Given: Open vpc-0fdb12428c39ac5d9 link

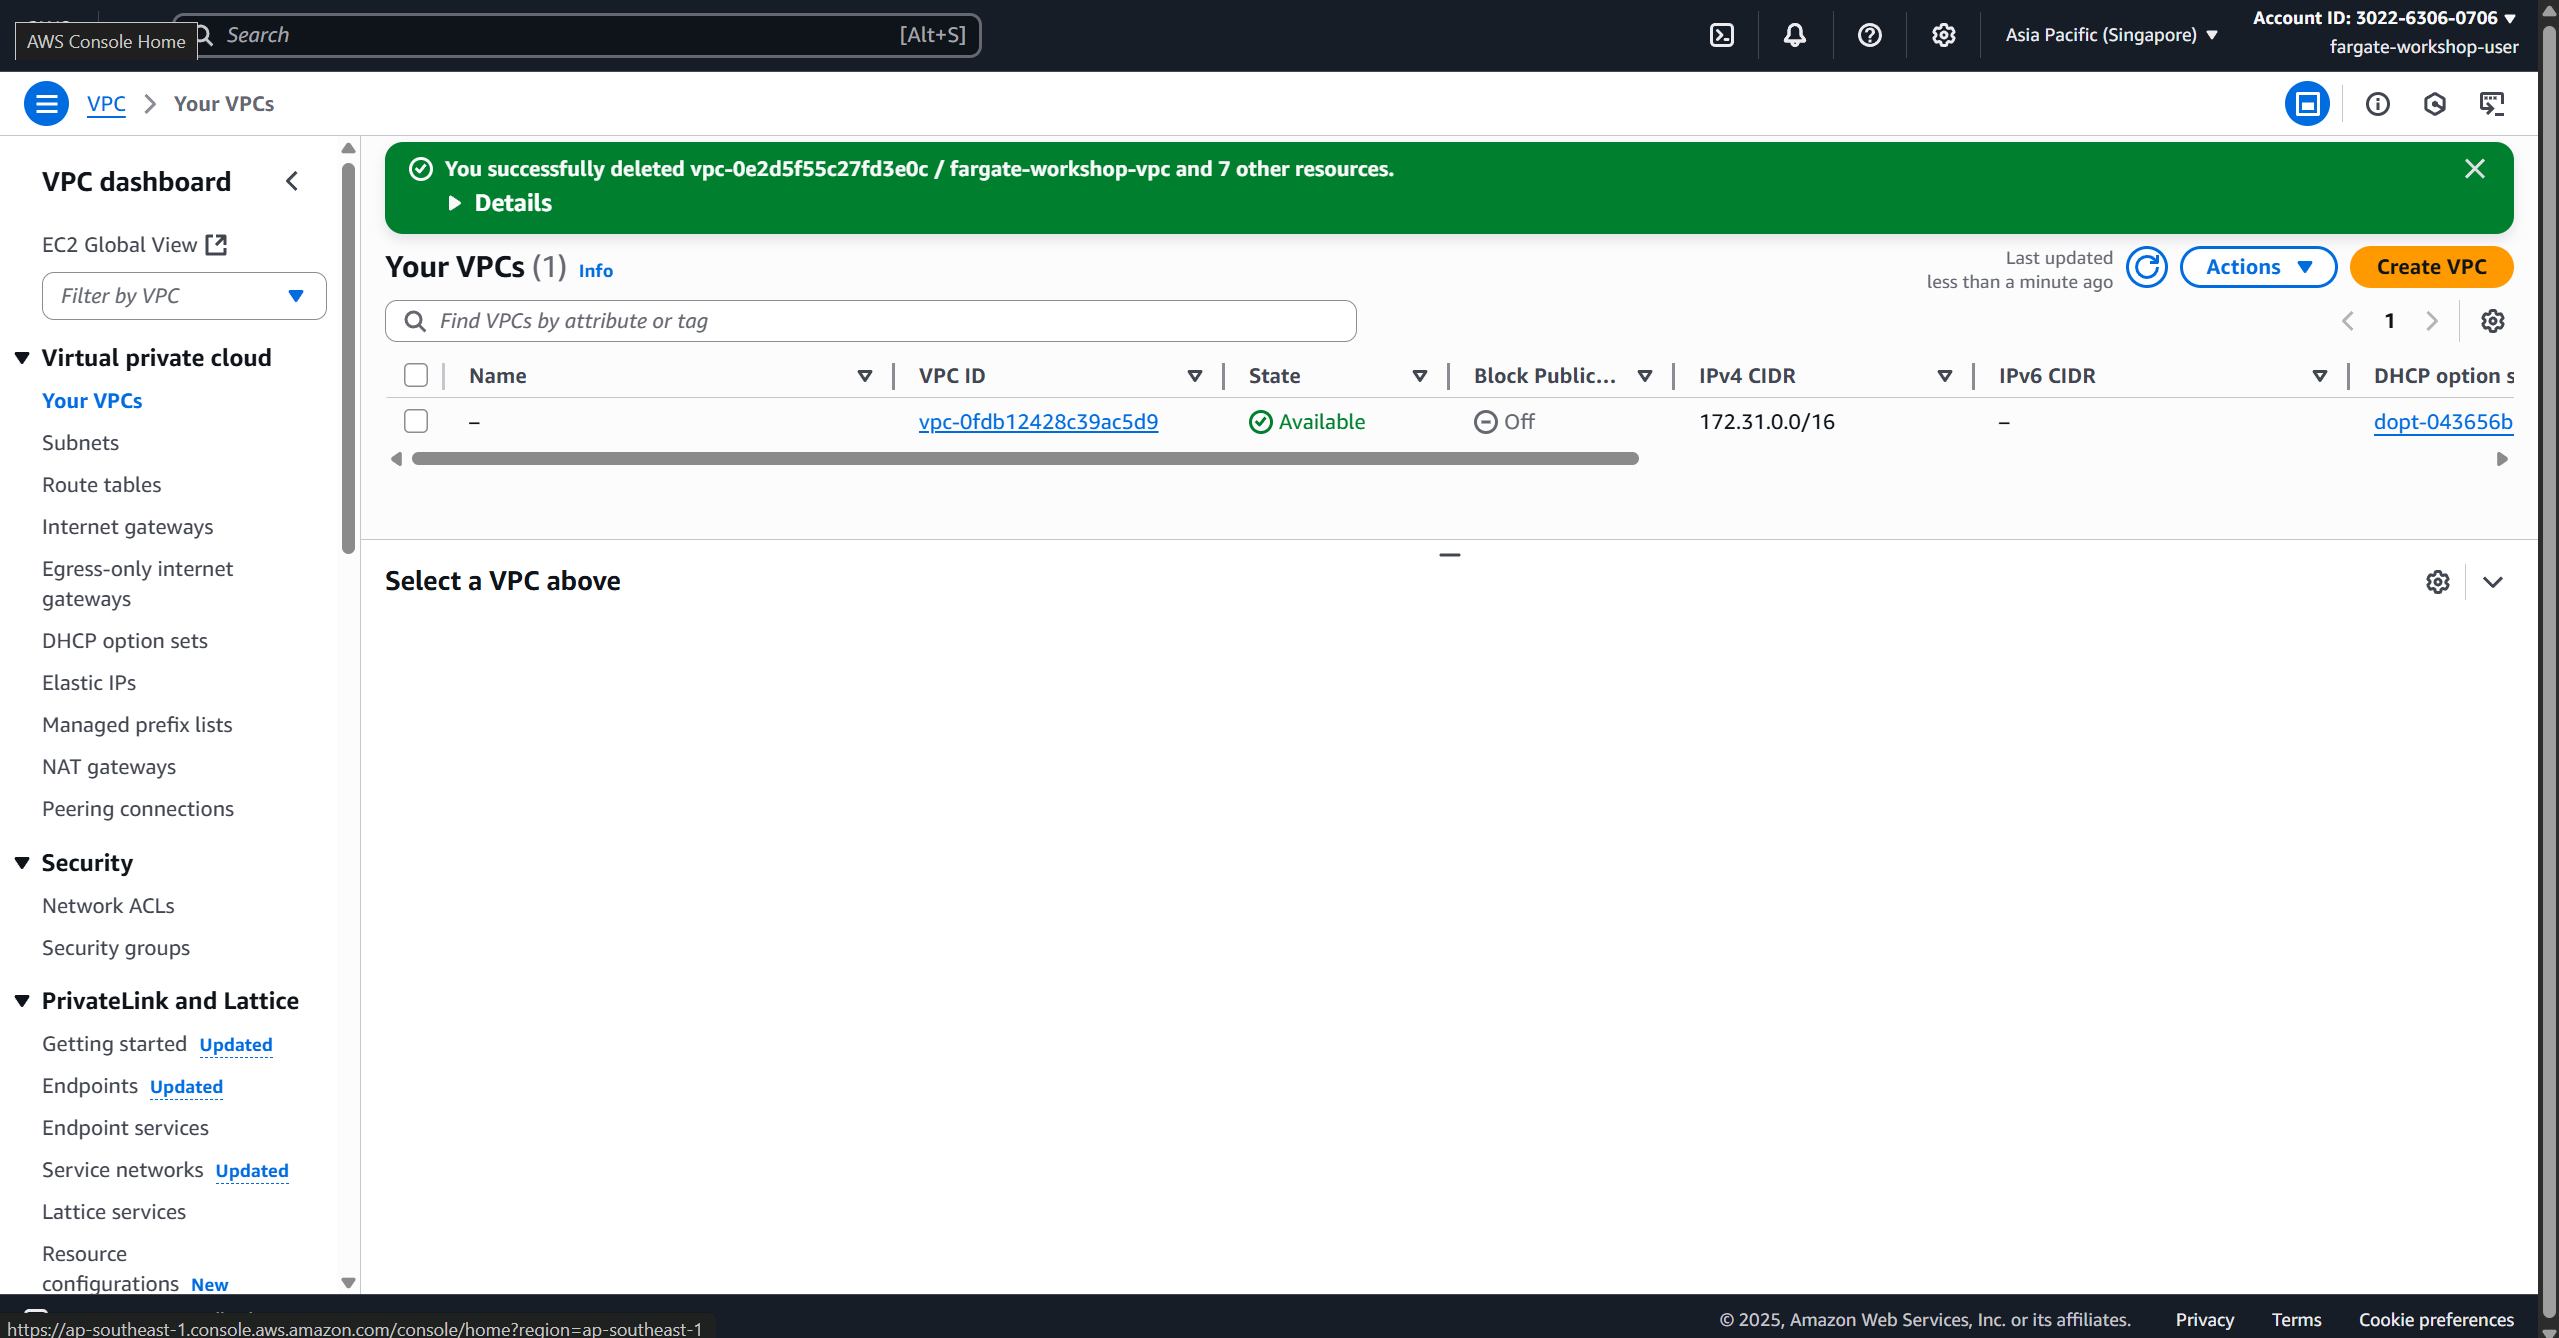Looking at the screenshot, I should click(1038, 422).
